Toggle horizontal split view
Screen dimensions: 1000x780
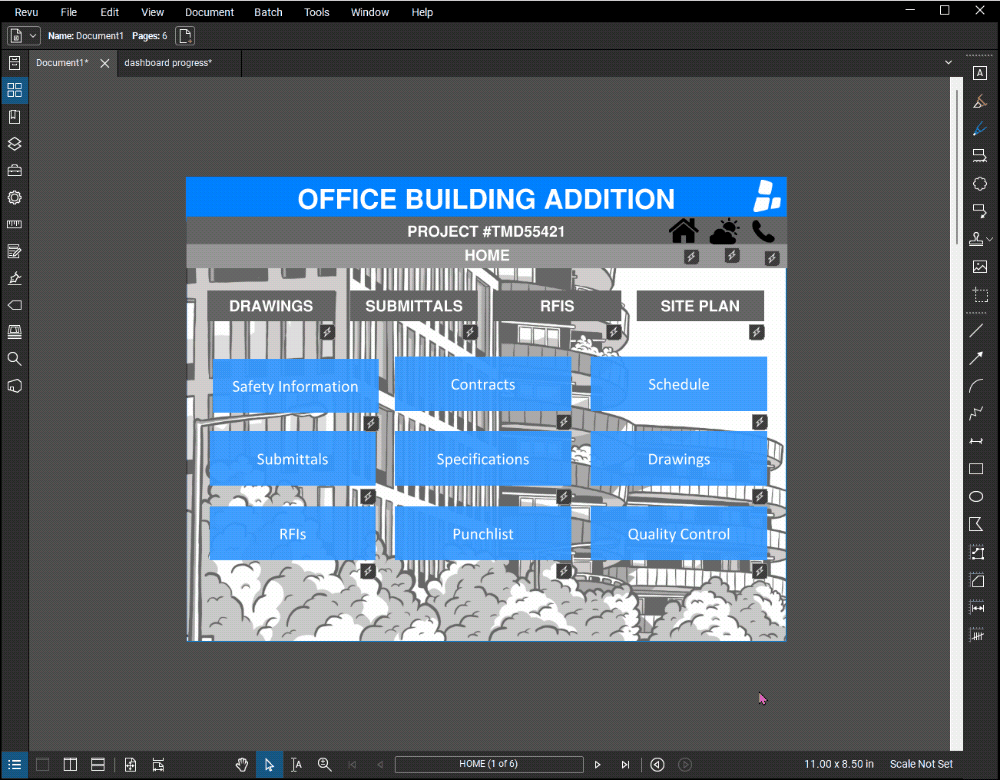tap(97, 764)
